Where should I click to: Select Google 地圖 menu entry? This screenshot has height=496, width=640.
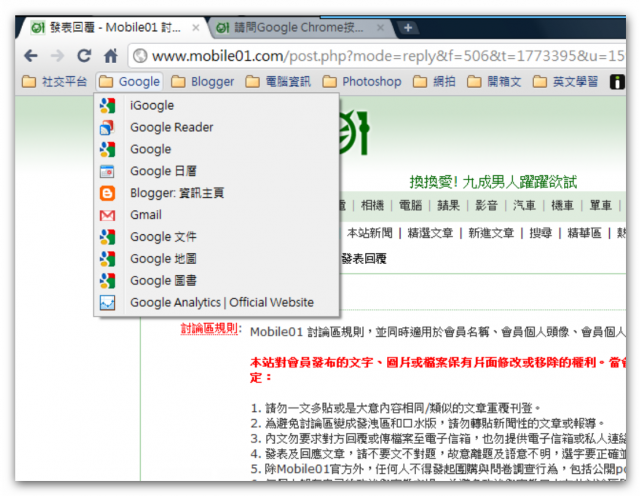(x=217, y=259)
